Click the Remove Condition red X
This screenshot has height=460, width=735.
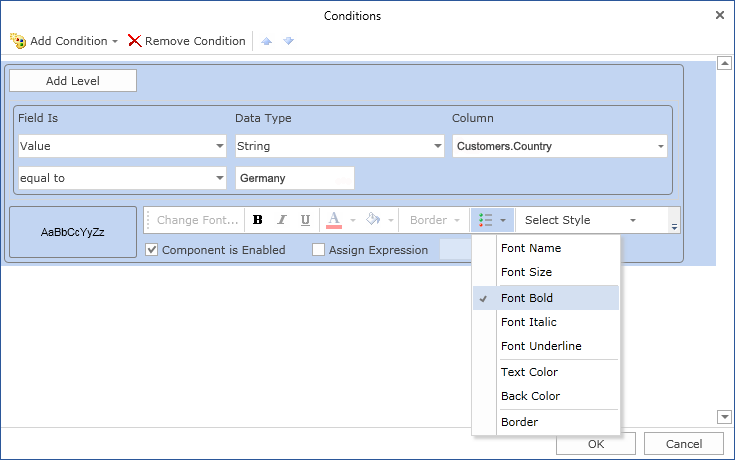(x=134, y=41)
